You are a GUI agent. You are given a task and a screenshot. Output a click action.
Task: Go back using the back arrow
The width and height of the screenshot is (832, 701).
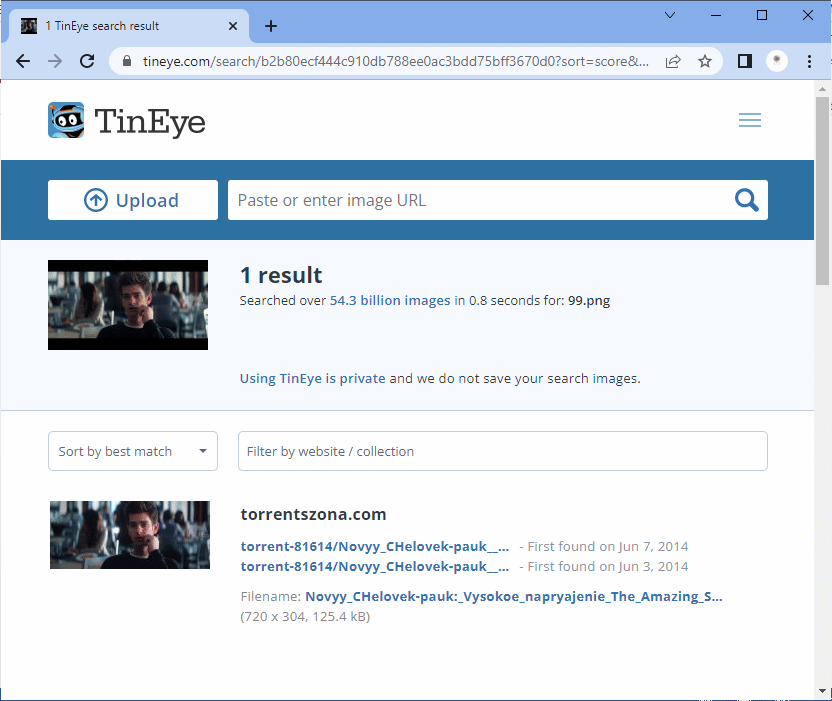click(23, 61)
